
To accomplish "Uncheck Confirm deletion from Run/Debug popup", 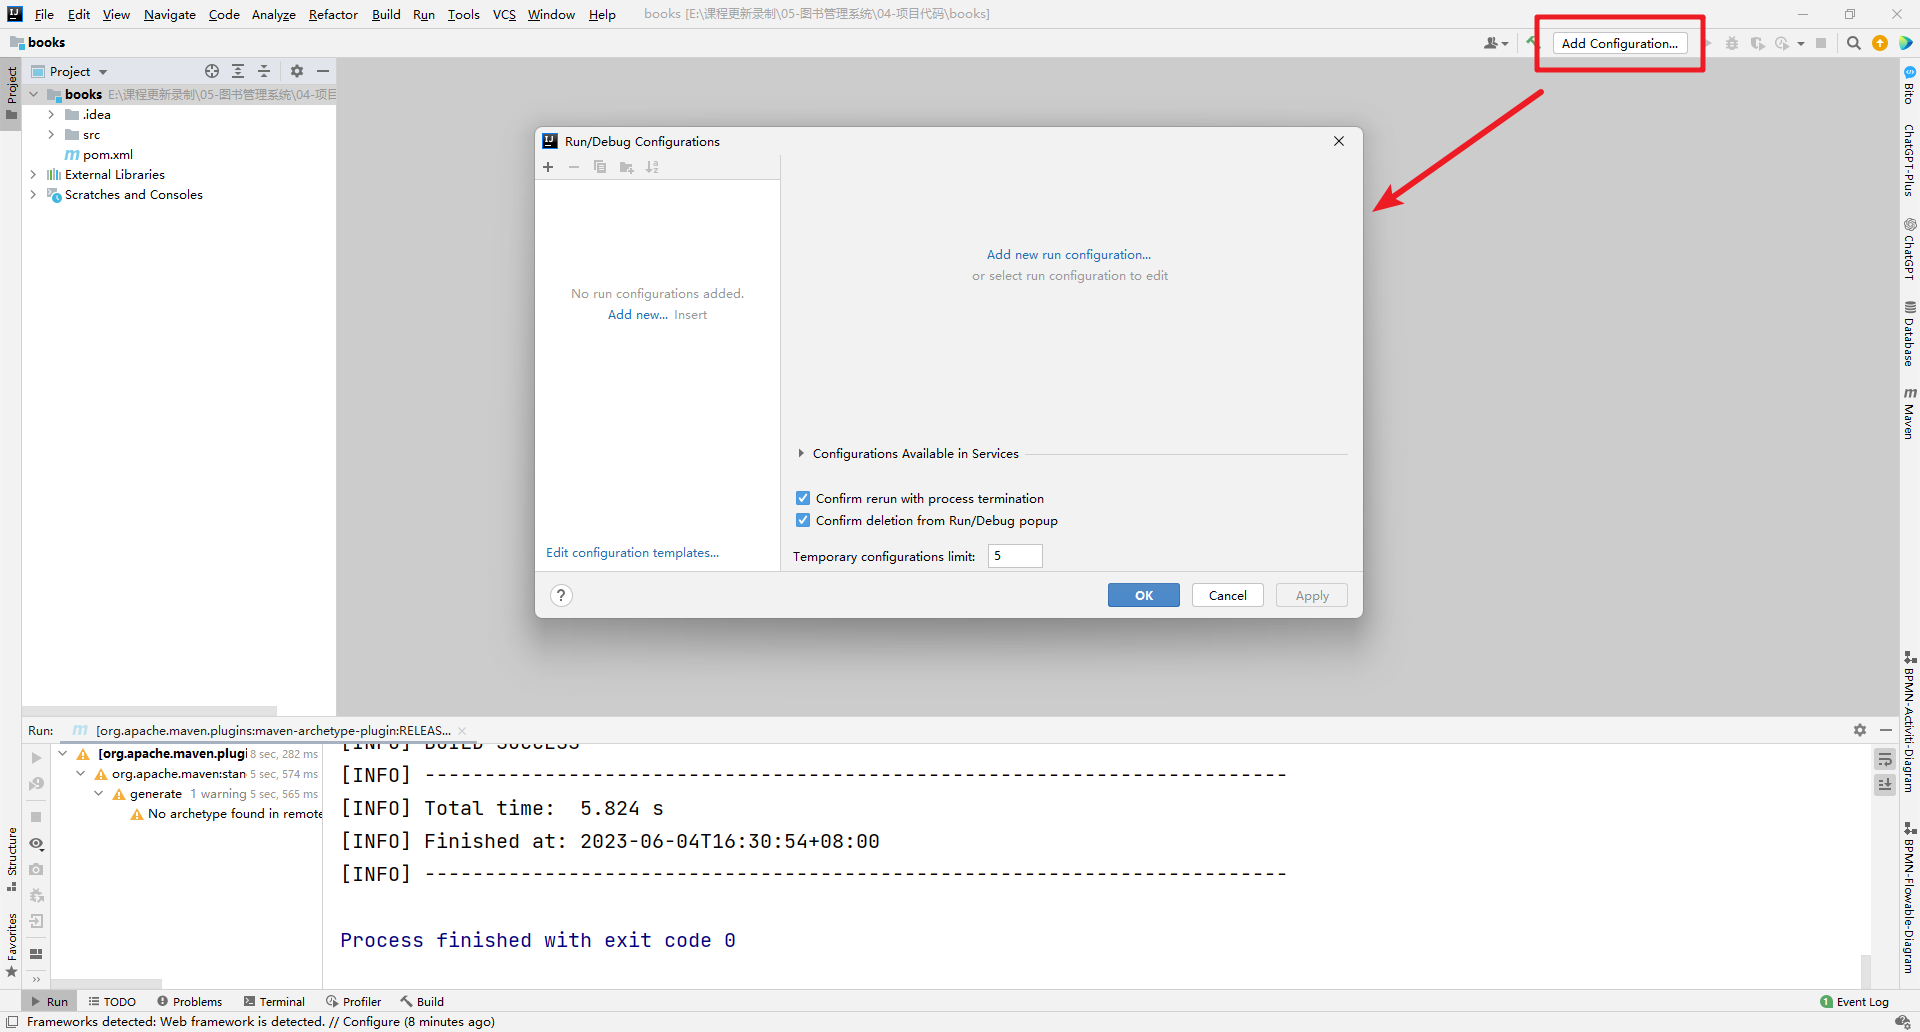I will coord(802,520).
